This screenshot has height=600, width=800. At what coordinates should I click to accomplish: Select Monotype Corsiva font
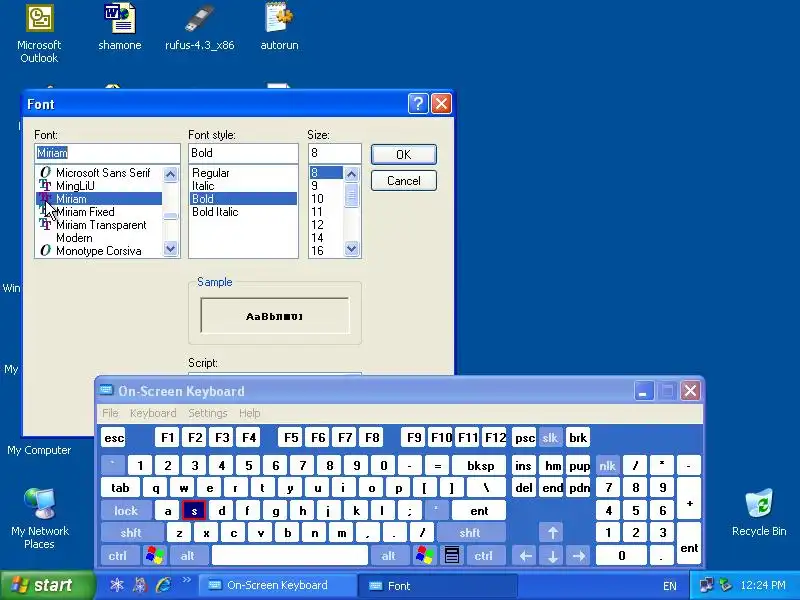click(x=100, y=251)
